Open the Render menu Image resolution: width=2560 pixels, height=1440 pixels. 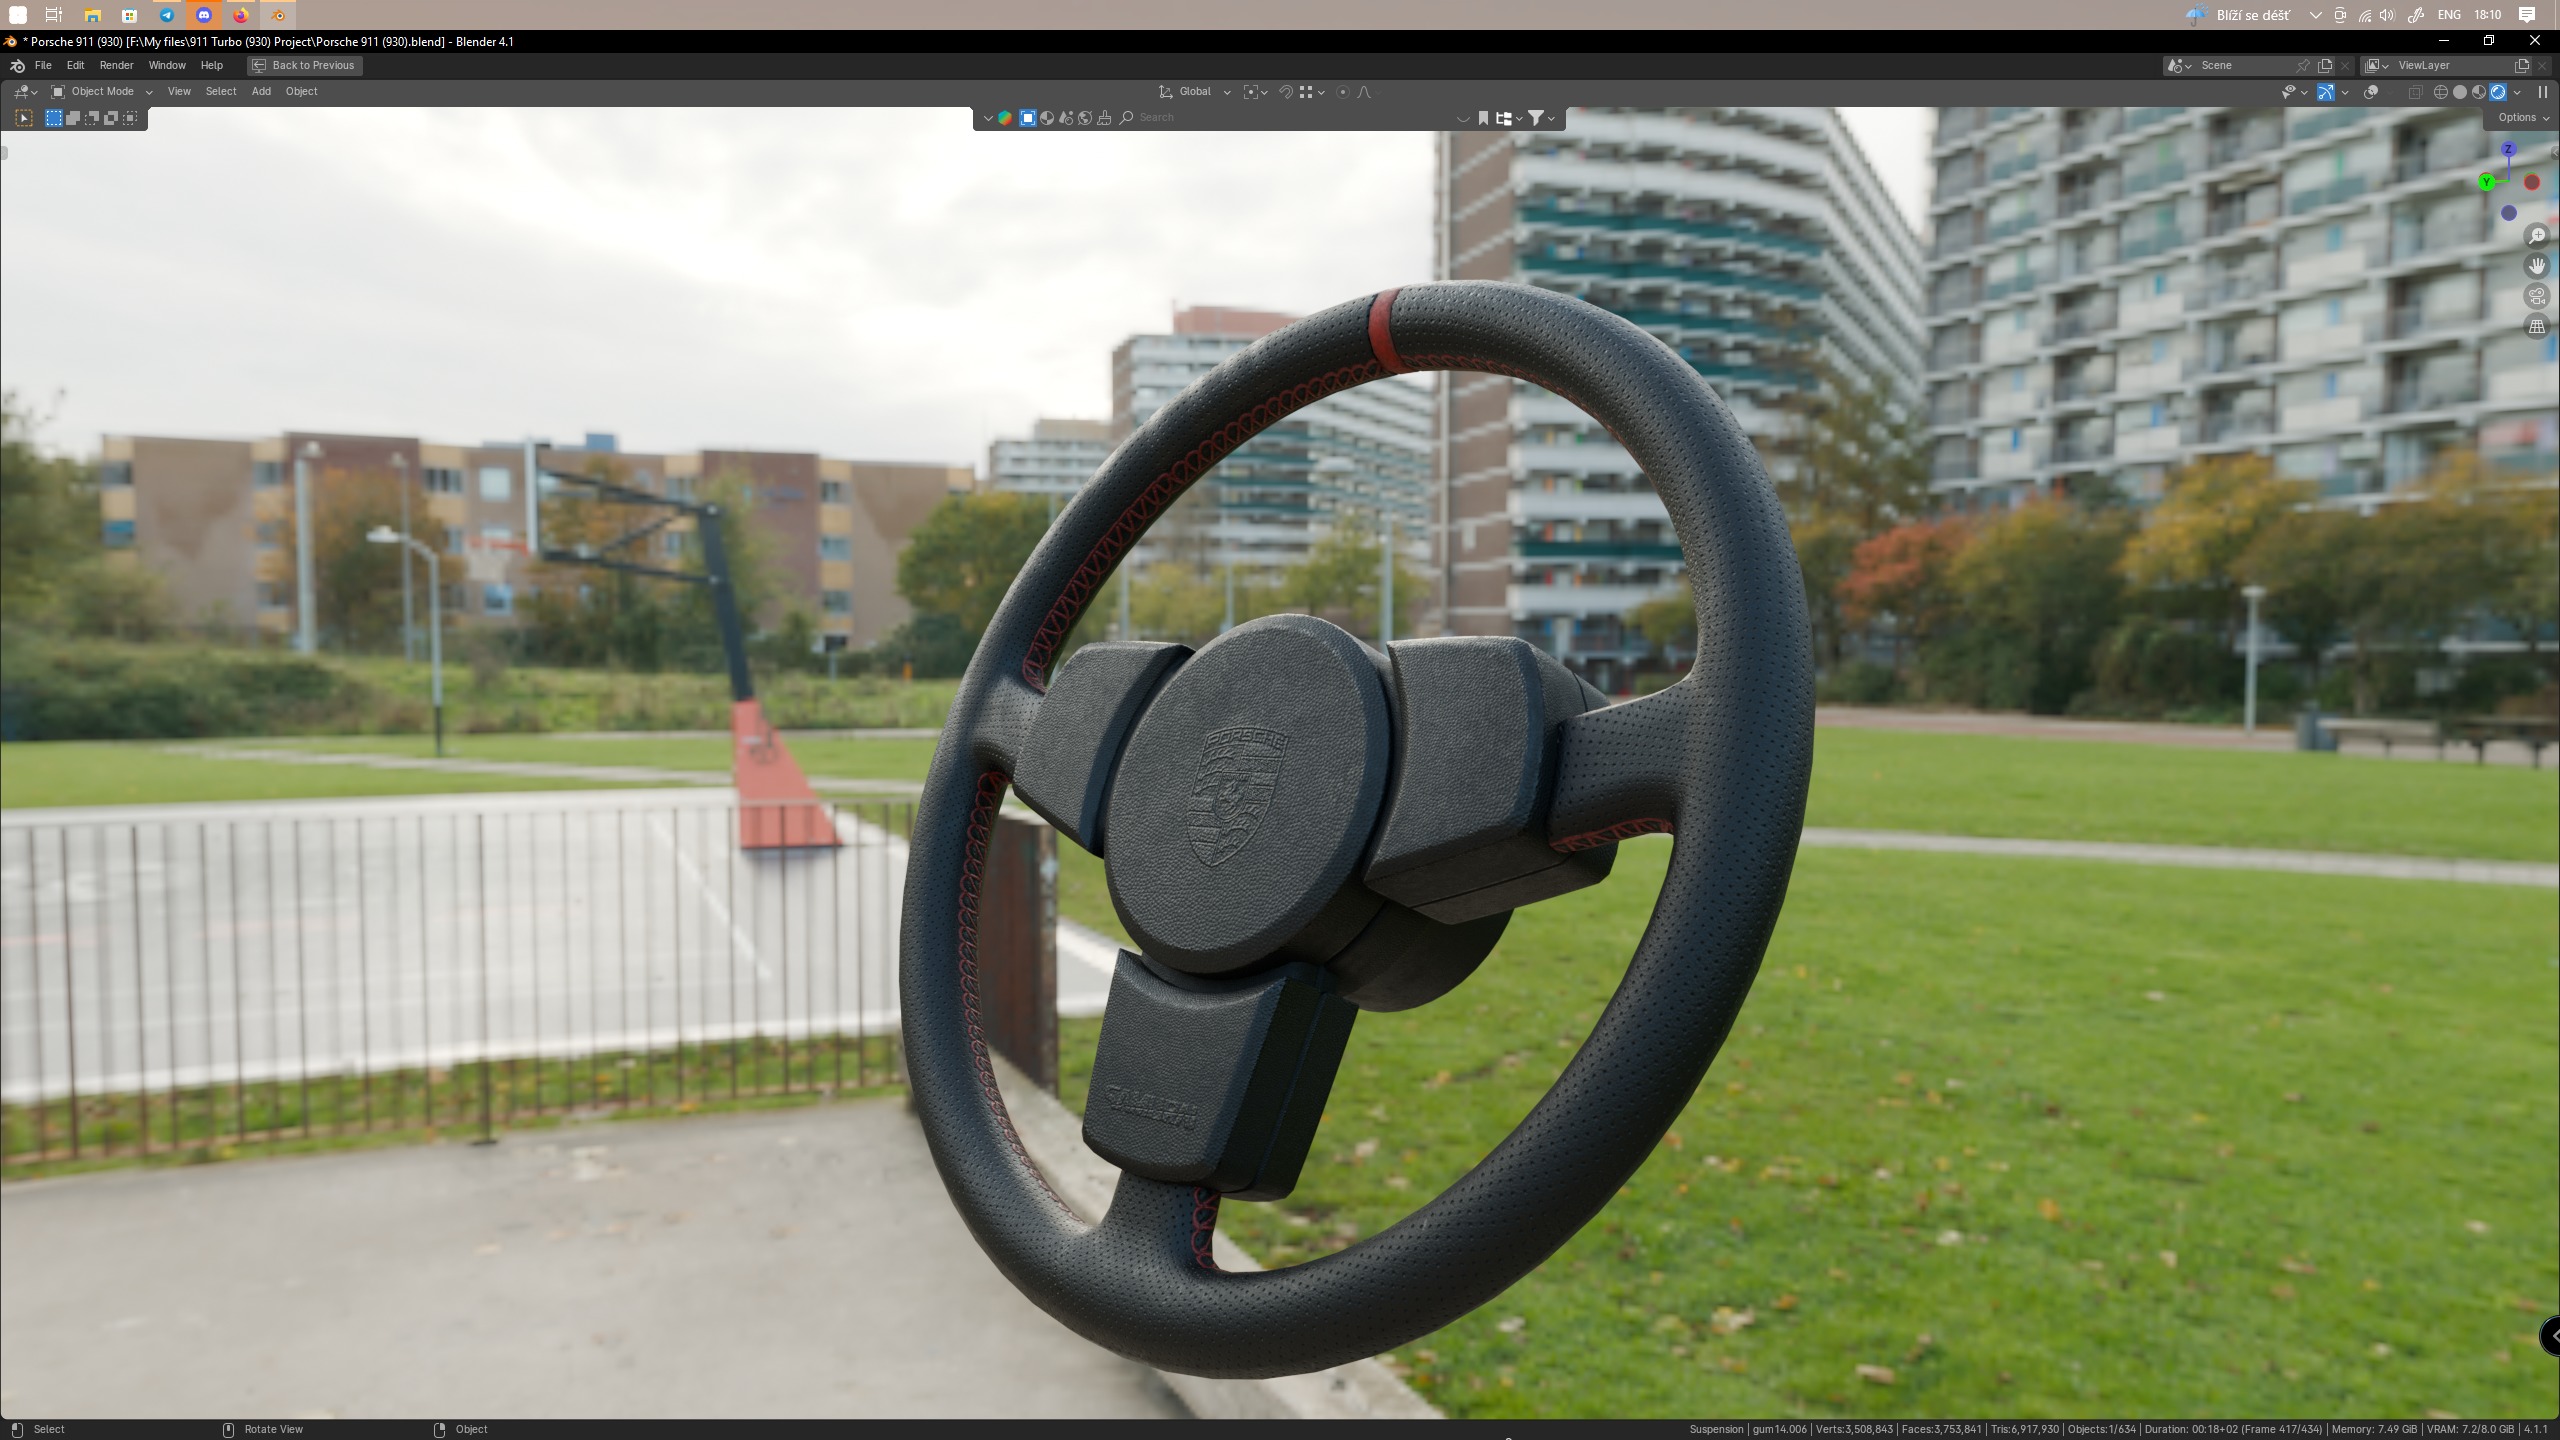116,65
